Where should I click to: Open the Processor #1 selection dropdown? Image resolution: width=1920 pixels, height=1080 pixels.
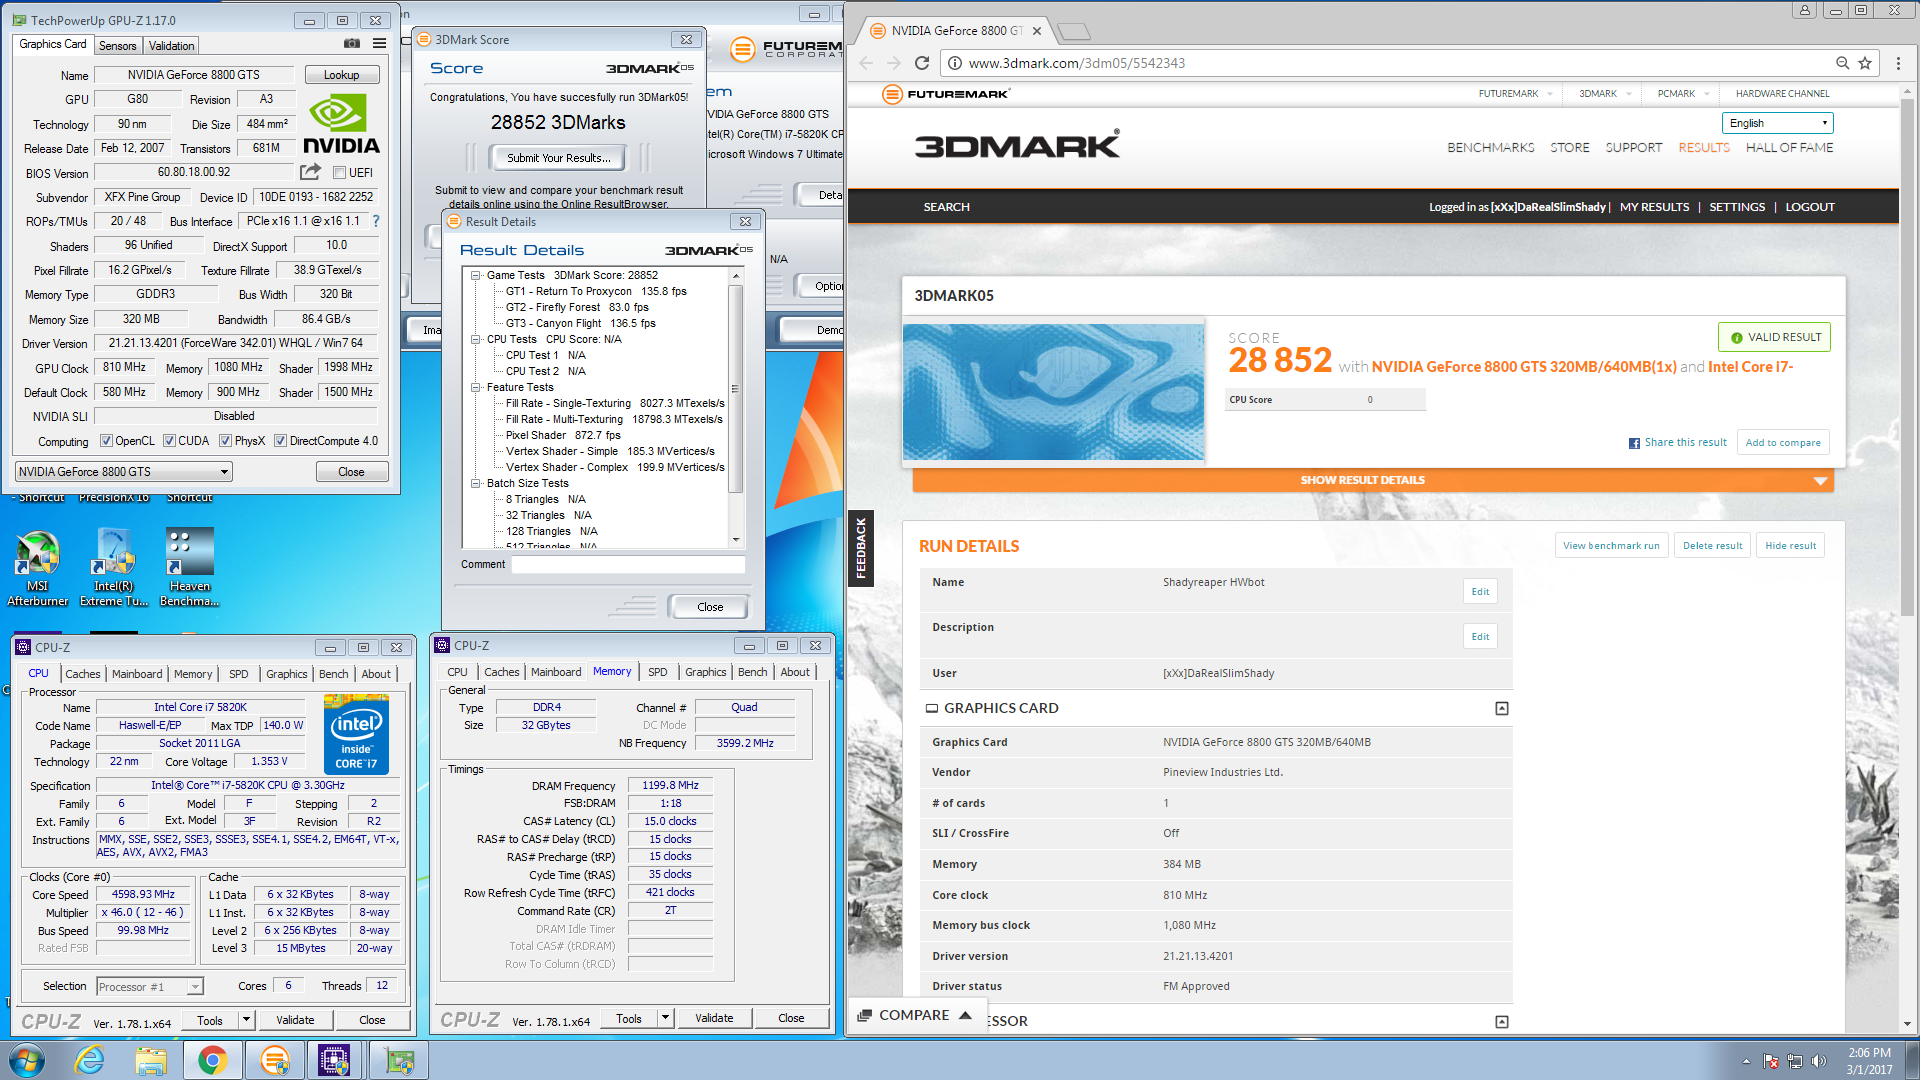[x=150, y=987]
